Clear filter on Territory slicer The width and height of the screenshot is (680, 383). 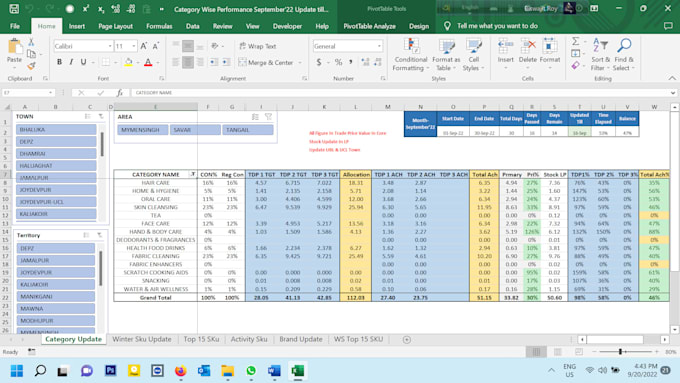pyautogui.click(x=100, y=235)
